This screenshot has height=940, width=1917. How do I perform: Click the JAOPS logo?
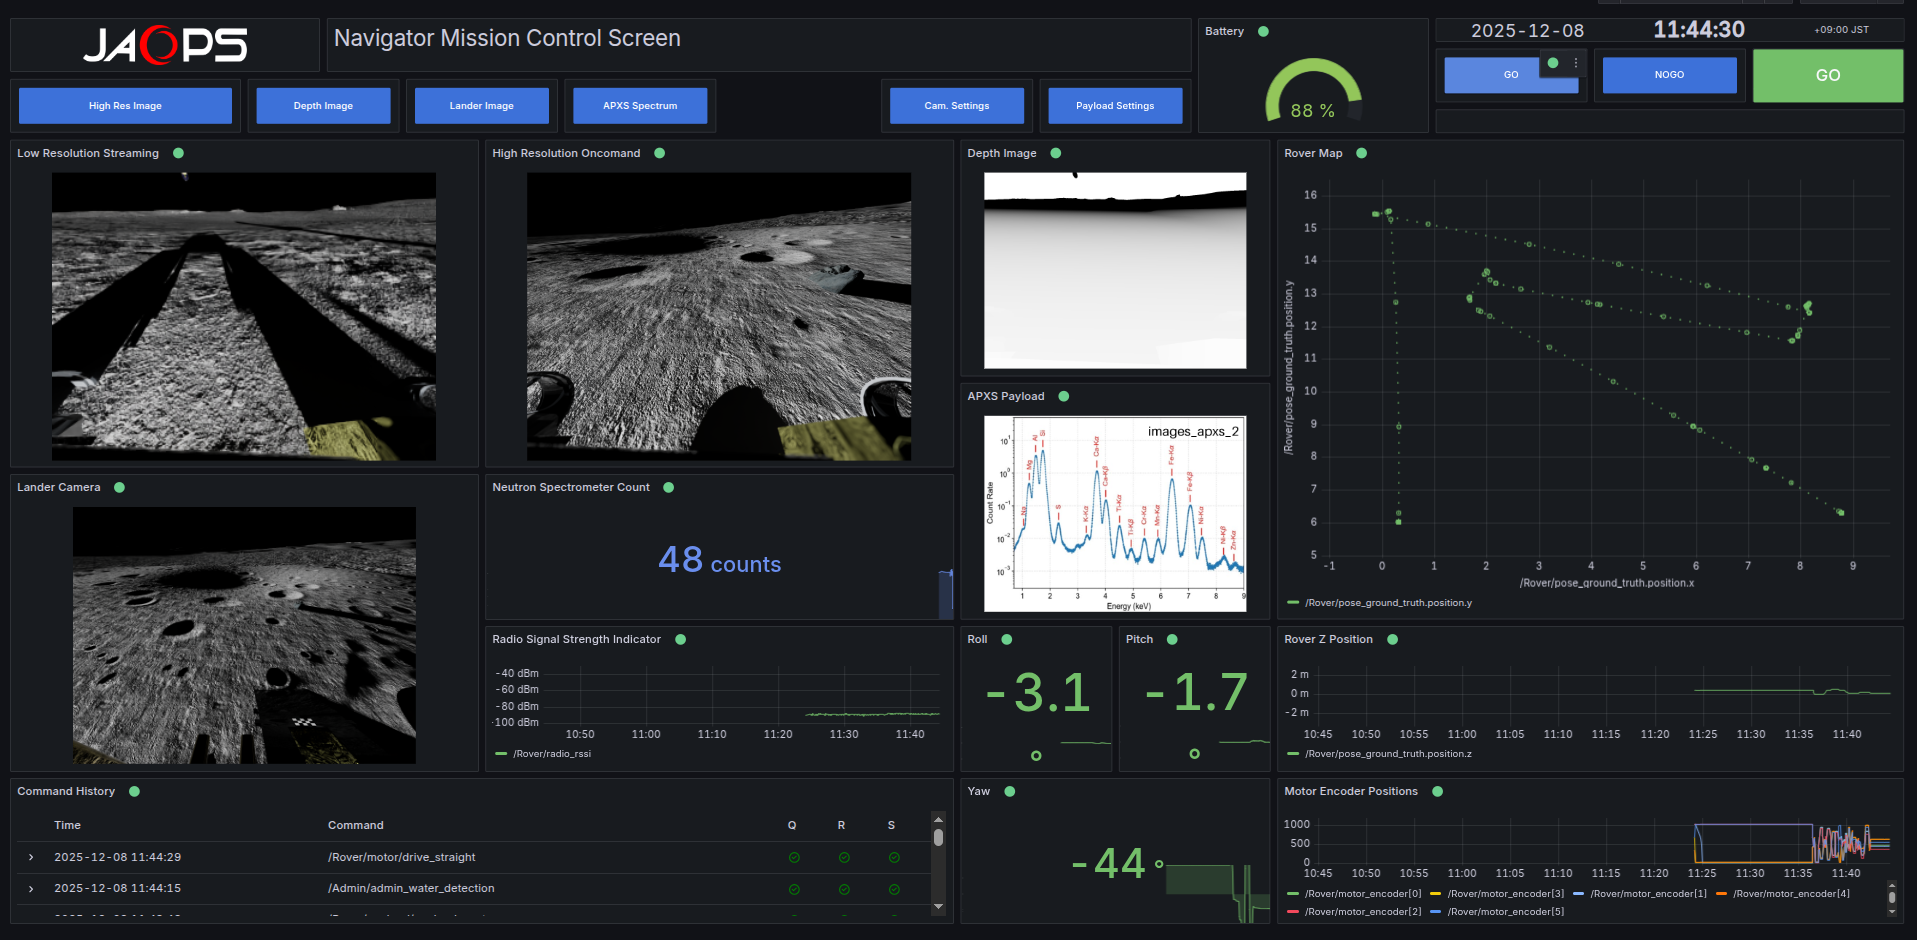165,45
